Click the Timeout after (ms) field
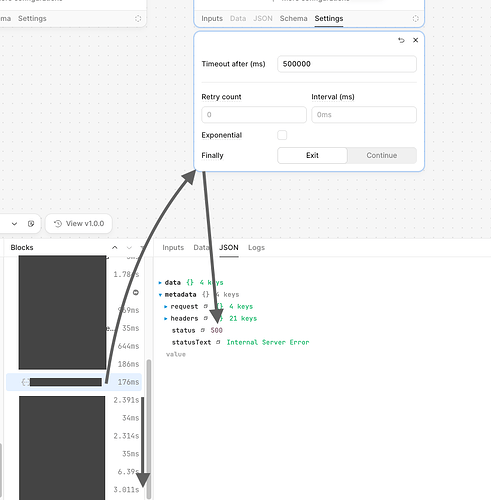 (x=347, y=64)
